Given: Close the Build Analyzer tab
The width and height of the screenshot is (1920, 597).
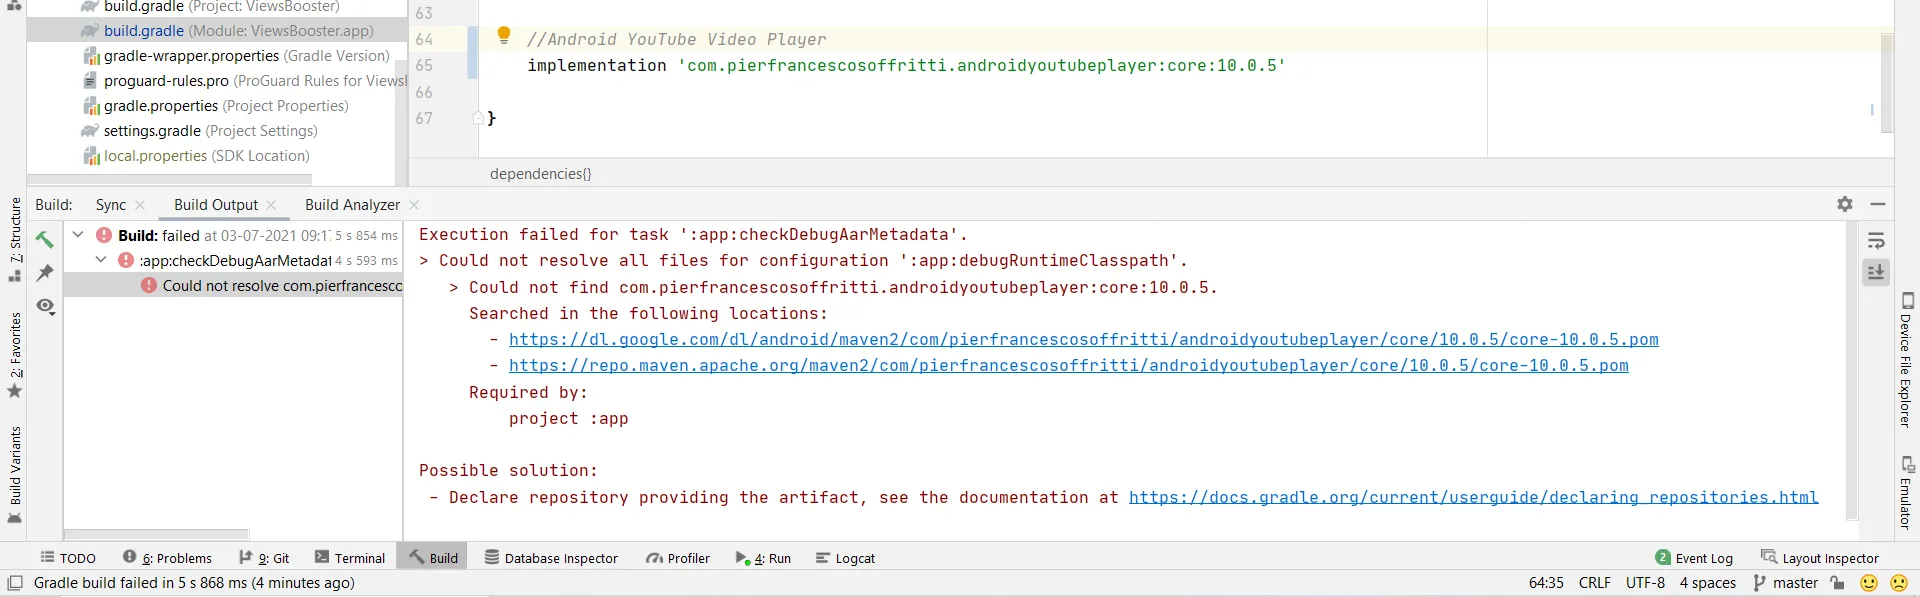Looking at the screenshot, I should click(414, 205).
